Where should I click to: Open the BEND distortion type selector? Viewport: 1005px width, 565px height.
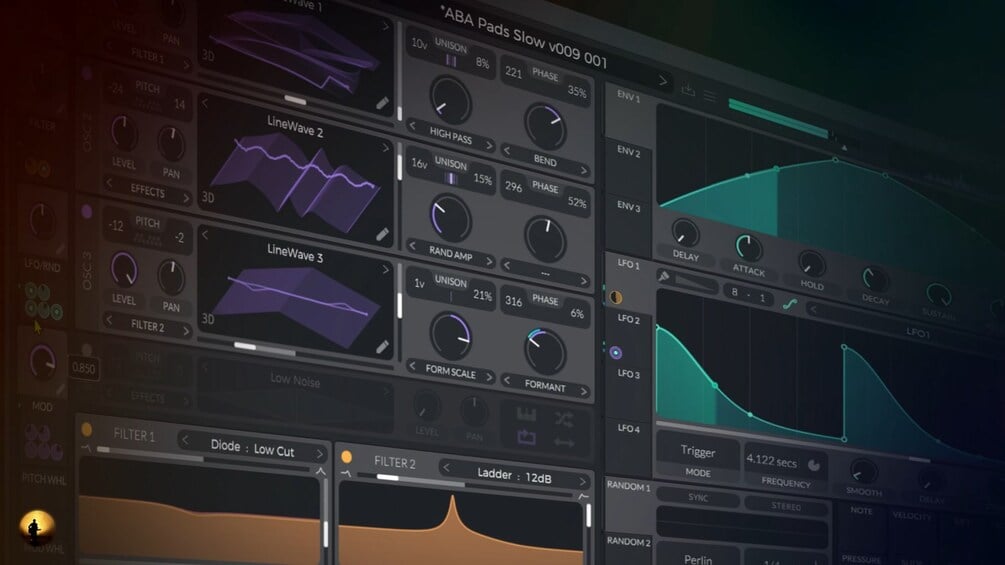pyautogui.click(x=545, y=161)
